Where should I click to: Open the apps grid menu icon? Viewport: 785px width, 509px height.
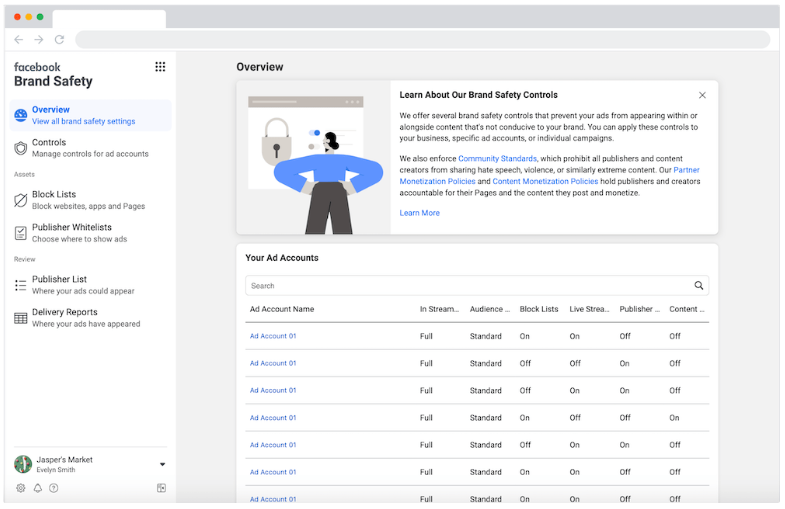coord(160,67)
